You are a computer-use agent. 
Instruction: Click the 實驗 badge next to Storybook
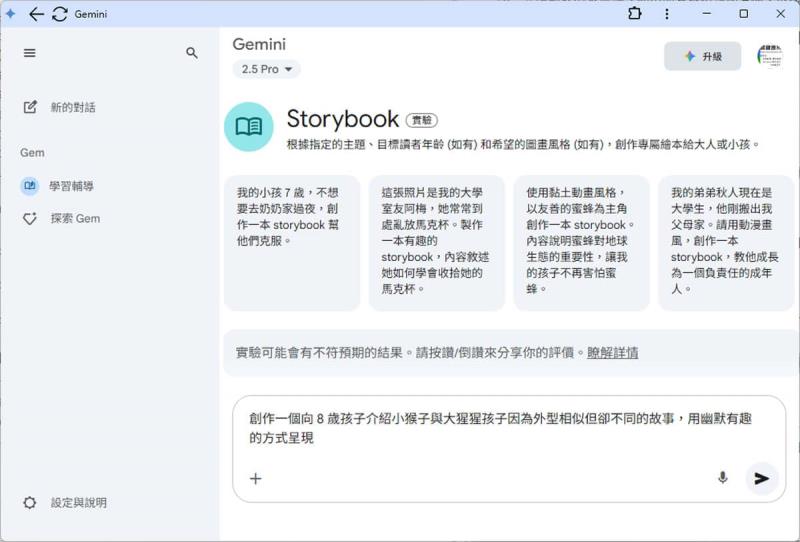421,120
